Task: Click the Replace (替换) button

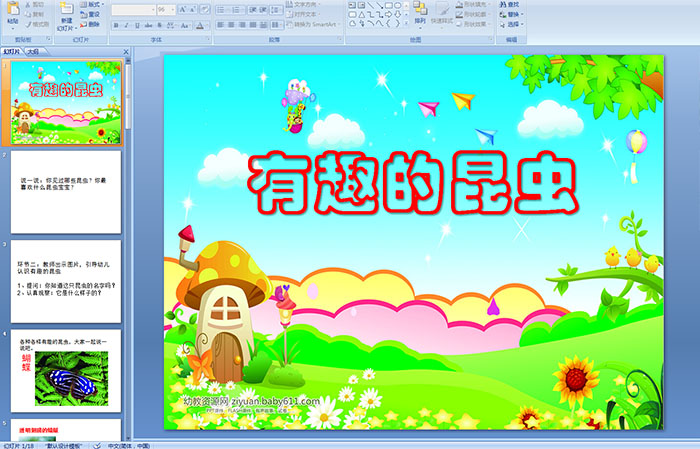Action: pos(512,14)
